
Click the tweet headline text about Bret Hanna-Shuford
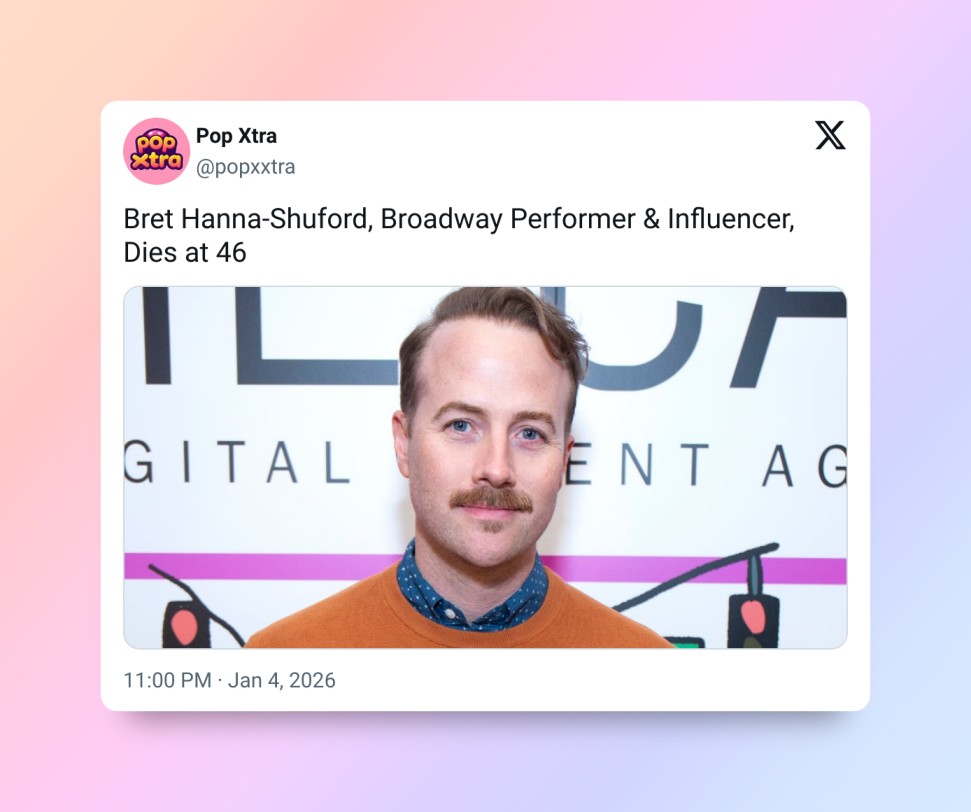tap(458, 235)
